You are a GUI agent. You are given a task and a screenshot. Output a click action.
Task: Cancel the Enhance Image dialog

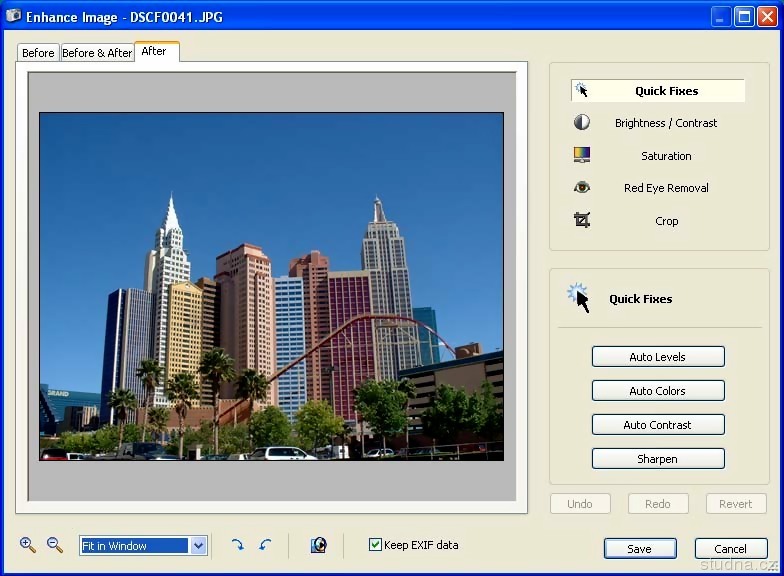[x=730, y=549]
